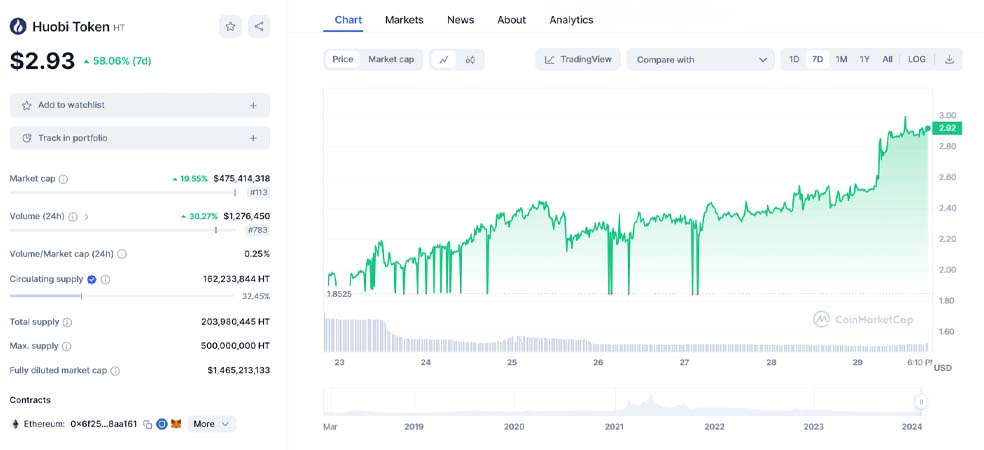Click the Add to watchlist button
The image size is (984, 450).
click(140, 105)
